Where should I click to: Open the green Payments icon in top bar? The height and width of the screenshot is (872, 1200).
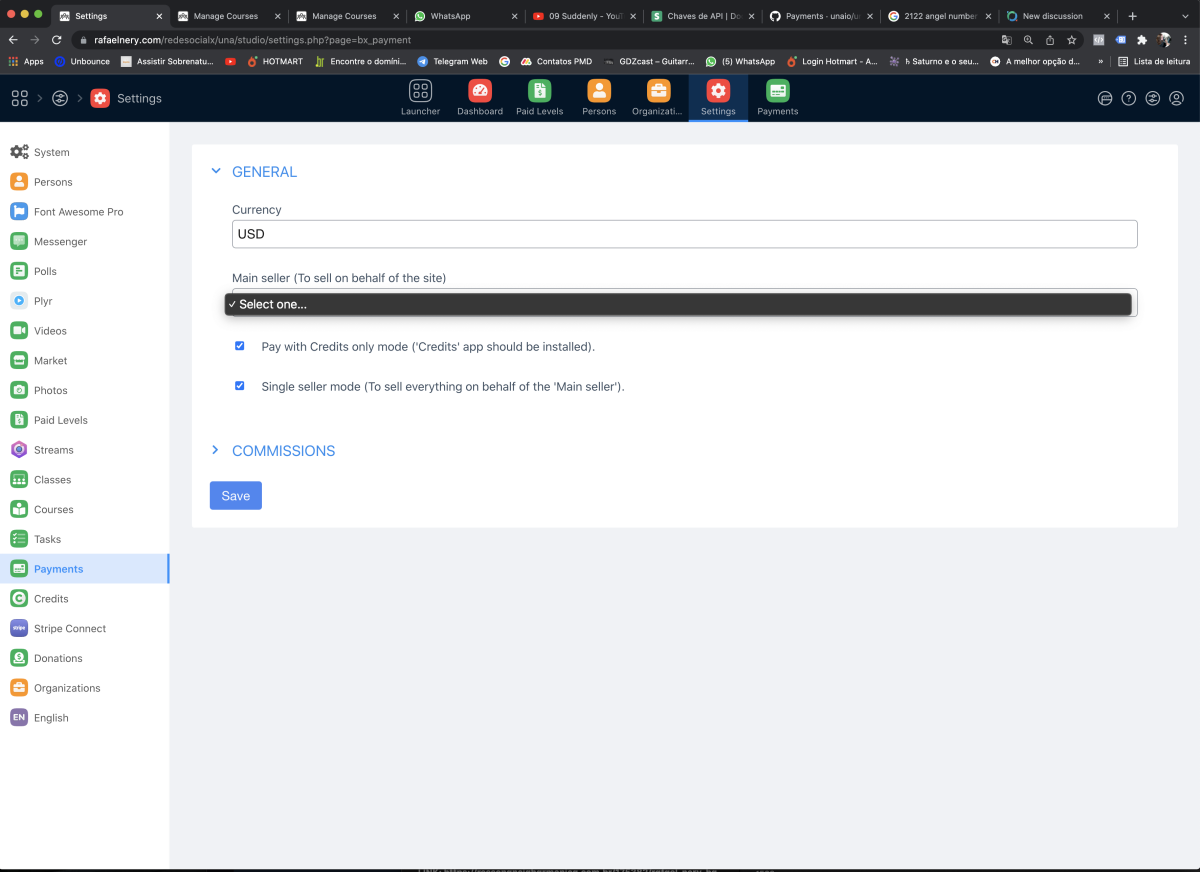pos(777,92)
